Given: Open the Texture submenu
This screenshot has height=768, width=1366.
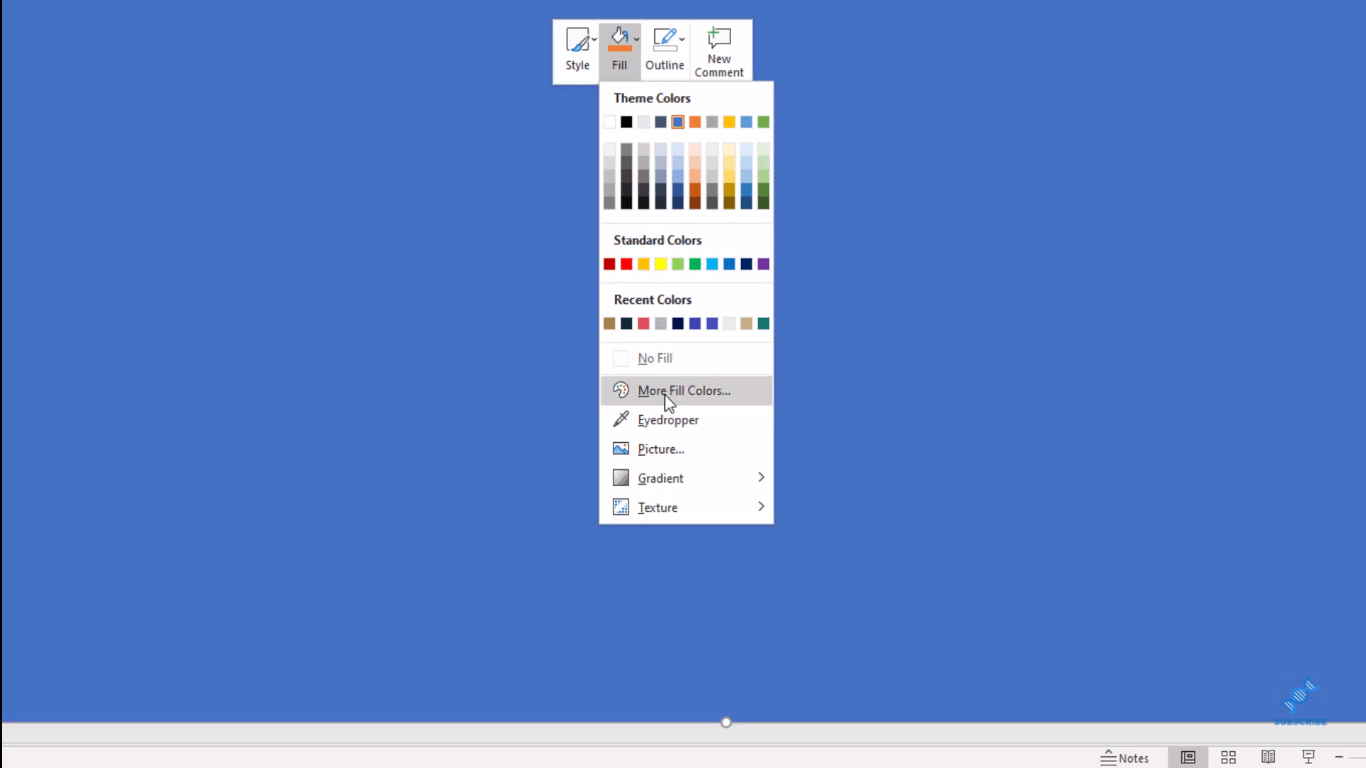Looking at the screenshot, I should pyautogui.click(x=686, y=507).
